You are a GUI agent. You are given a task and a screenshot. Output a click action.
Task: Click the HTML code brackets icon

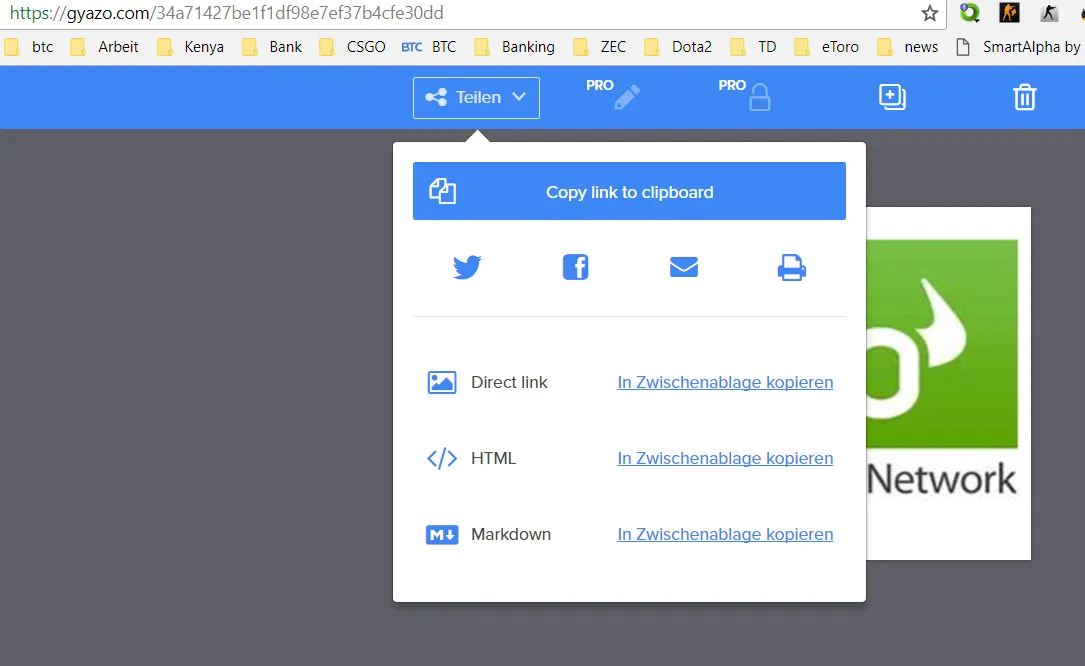(x=441, y=458)
